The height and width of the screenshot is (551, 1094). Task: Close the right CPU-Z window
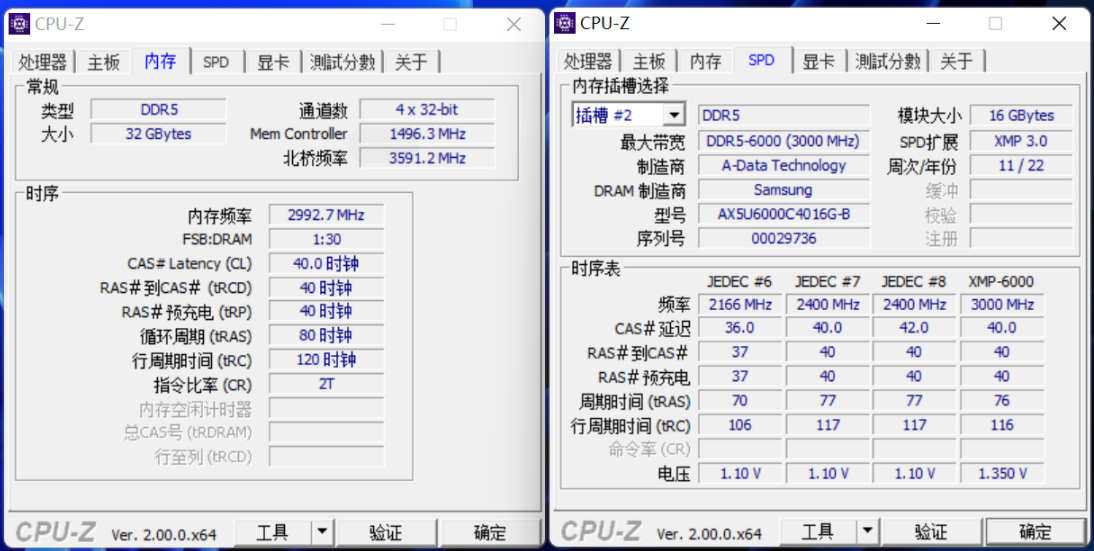pyautogui.click(x=1060, y=24)
